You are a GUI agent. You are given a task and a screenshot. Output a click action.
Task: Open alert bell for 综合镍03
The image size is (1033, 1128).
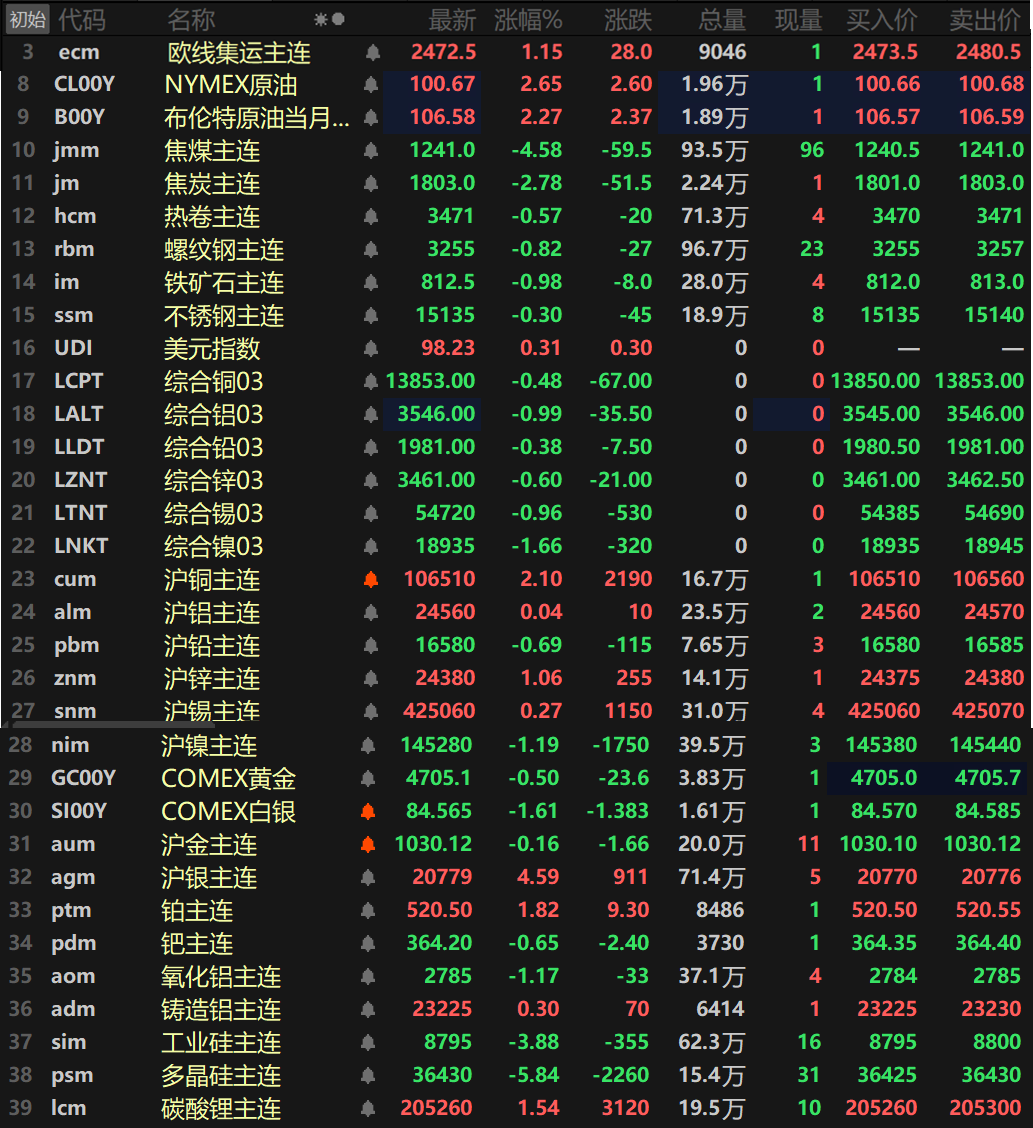pos(370,547)
